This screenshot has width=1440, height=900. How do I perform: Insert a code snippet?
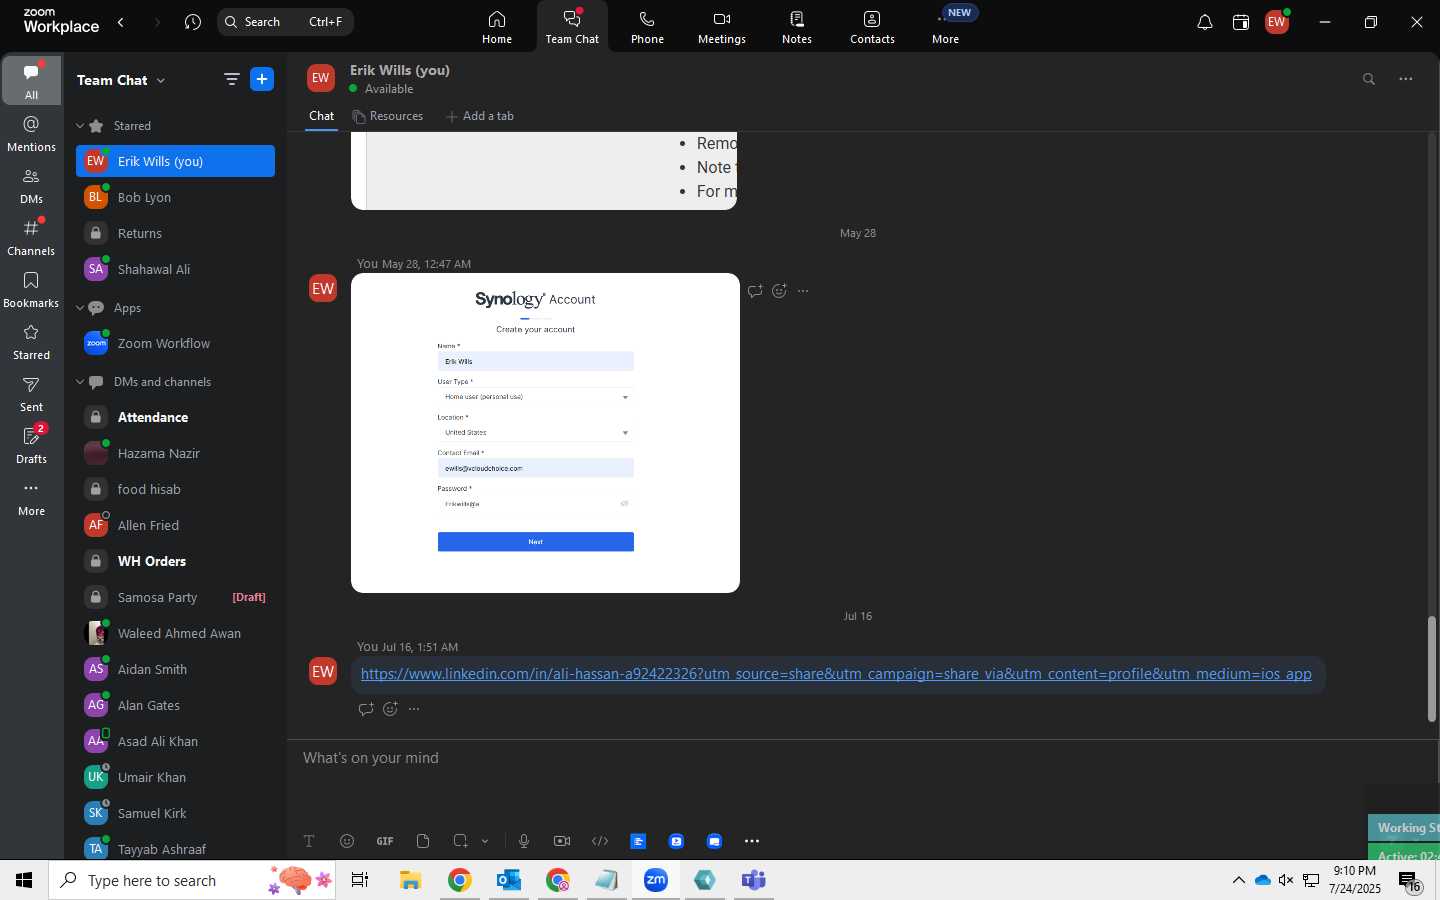pos(600,841)
